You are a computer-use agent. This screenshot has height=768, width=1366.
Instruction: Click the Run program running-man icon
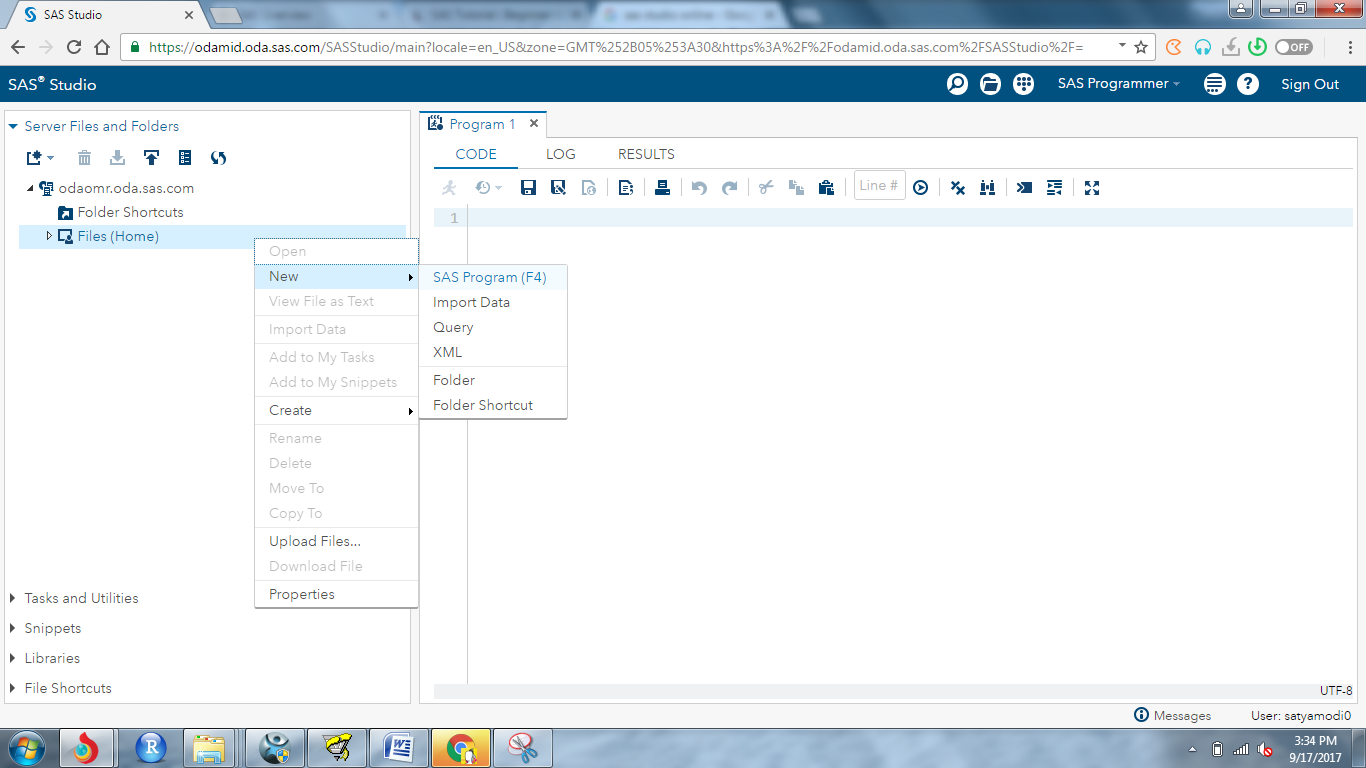pyautogui.click(x=449, y=187)
